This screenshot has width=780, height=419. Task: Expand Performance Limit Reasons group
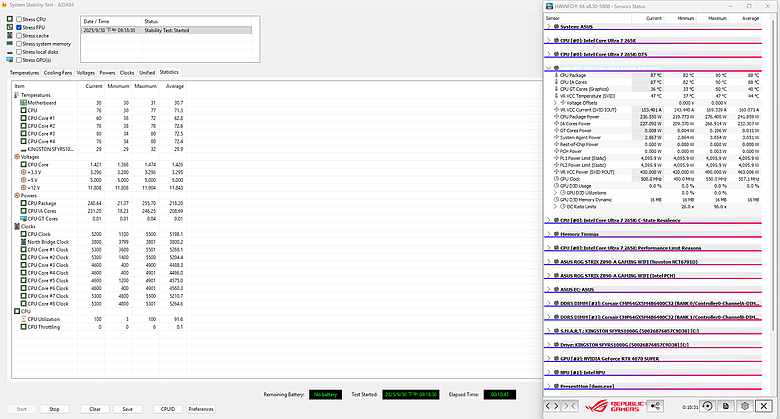[x=549, y=248]
